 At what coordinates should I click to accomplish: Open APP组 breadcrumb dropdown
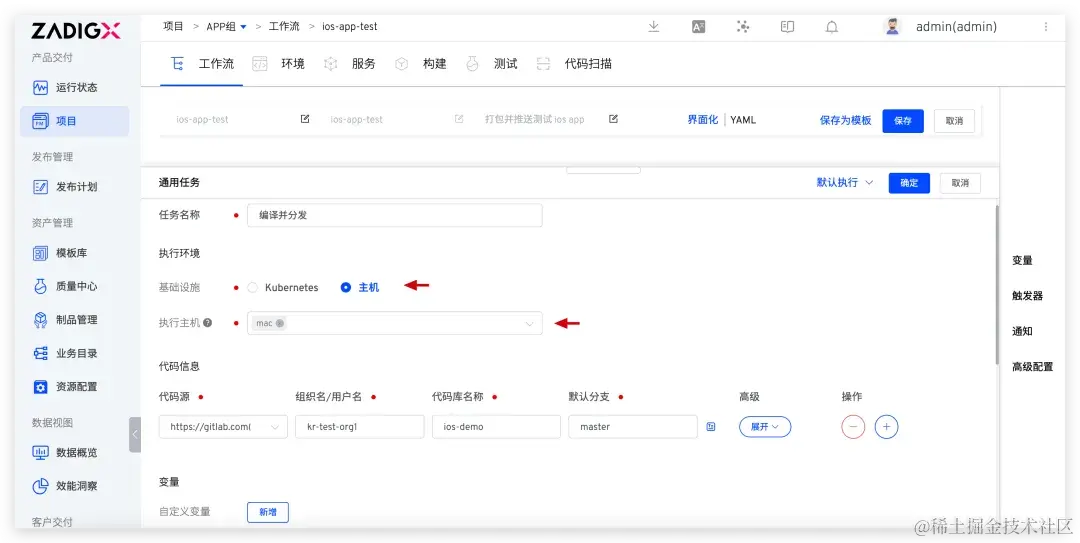[227, 27]
